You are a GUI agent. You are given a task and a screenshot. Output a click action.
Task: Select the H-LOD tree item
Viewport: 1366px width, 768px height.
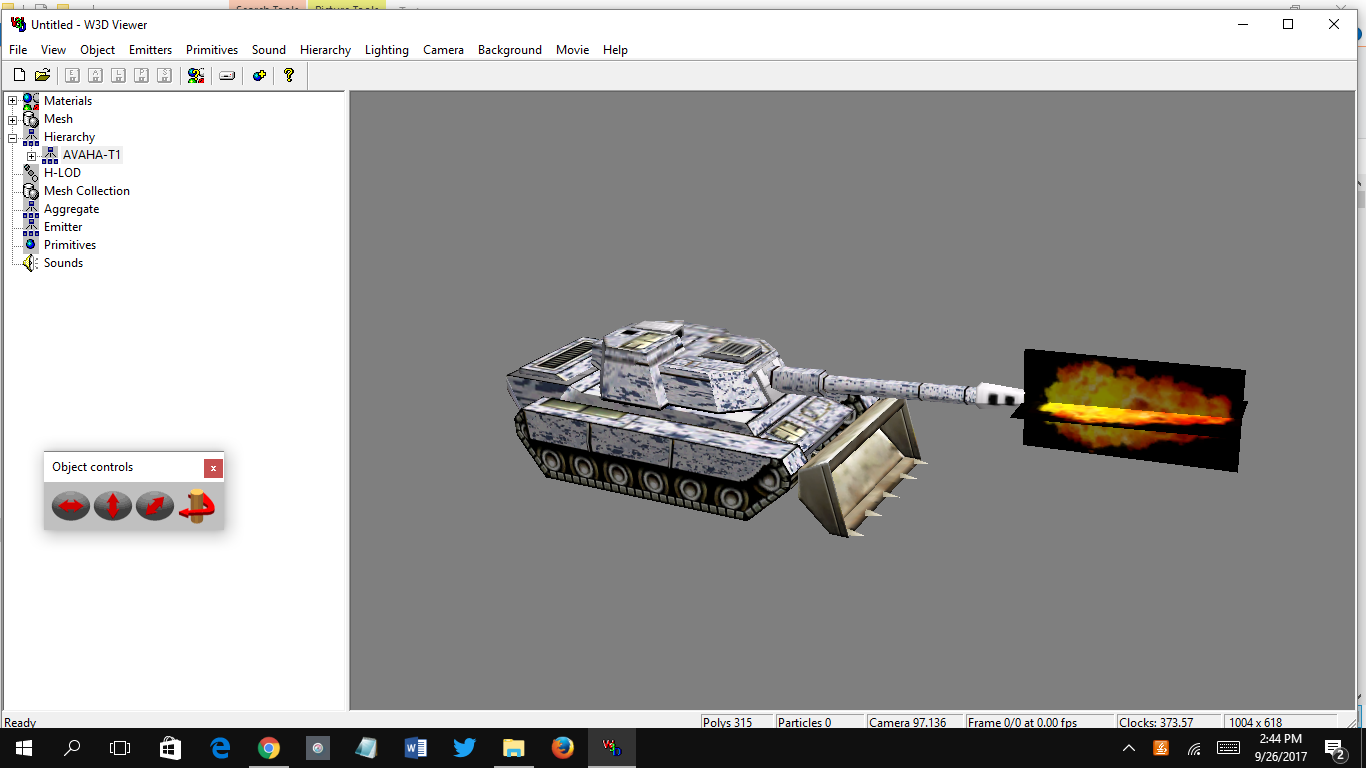(x=62, y=173)
